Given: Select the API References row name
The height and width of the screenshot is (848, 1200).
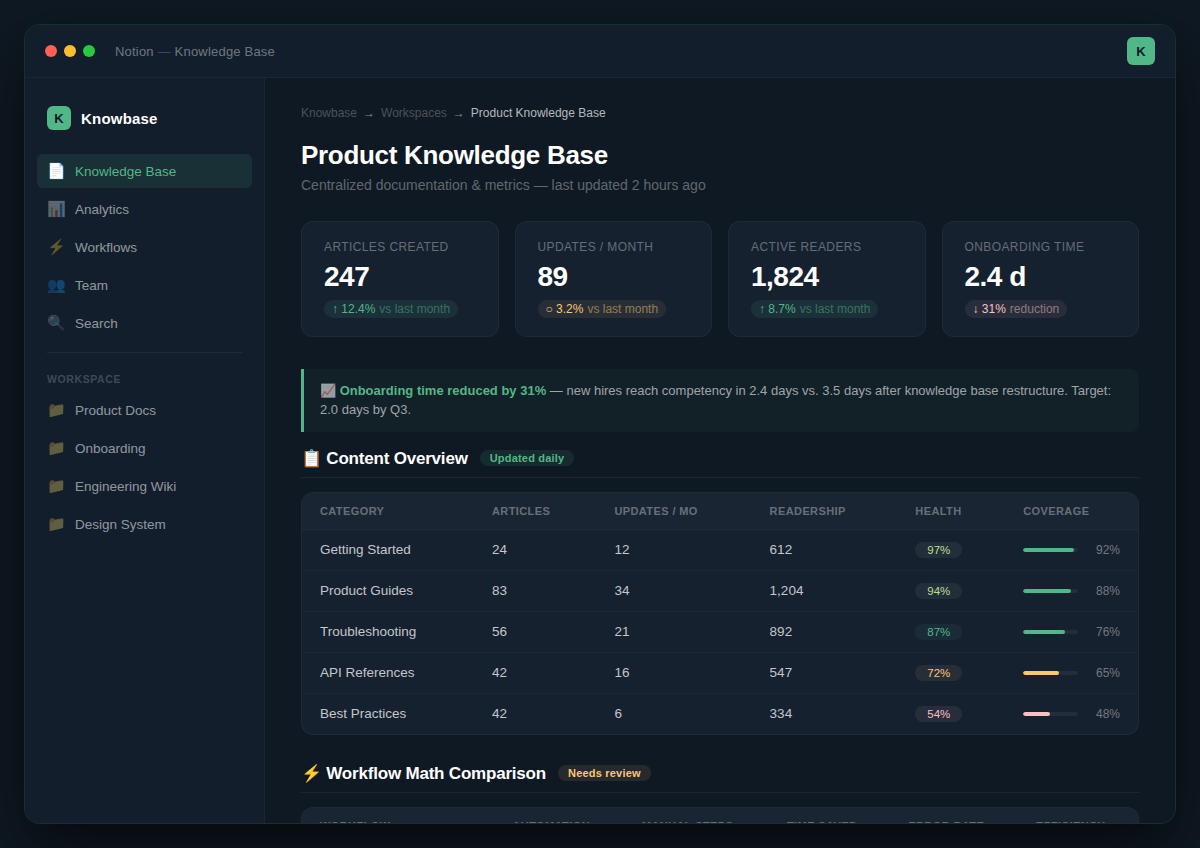Looking at the screenshot, I should click(367, 673).
